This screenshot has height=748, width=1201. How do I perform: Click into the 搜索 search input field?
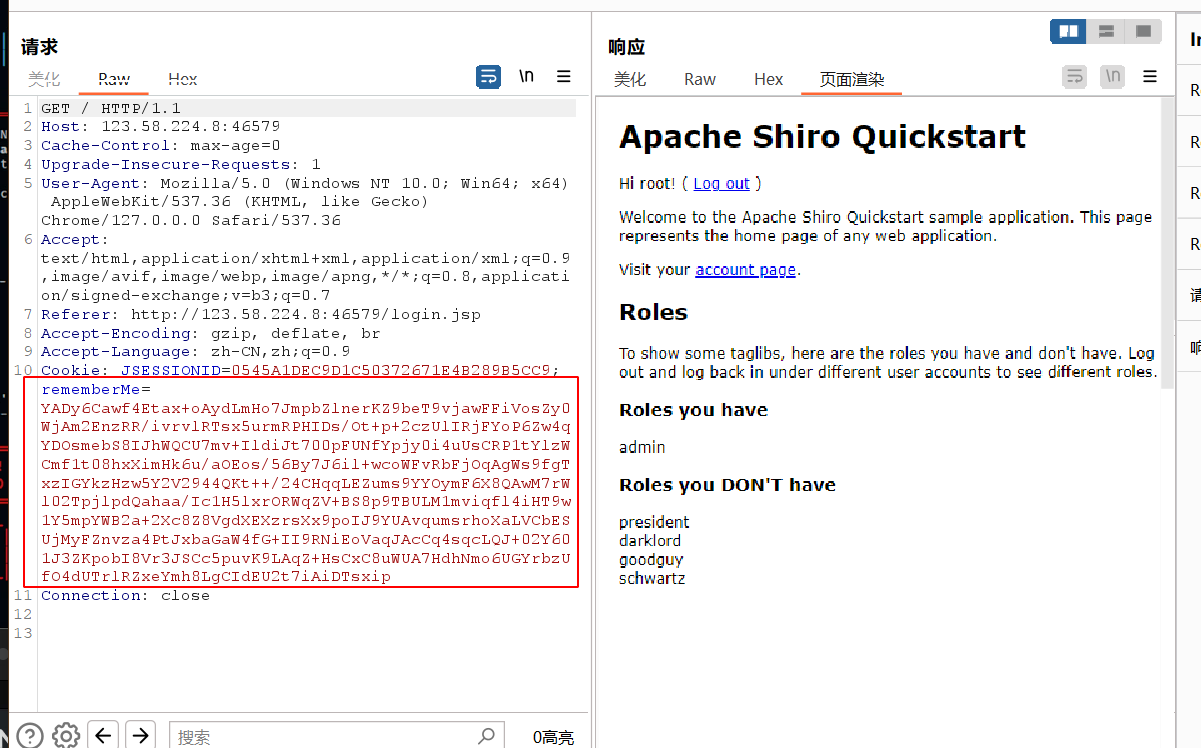click(x=320, y=736)
